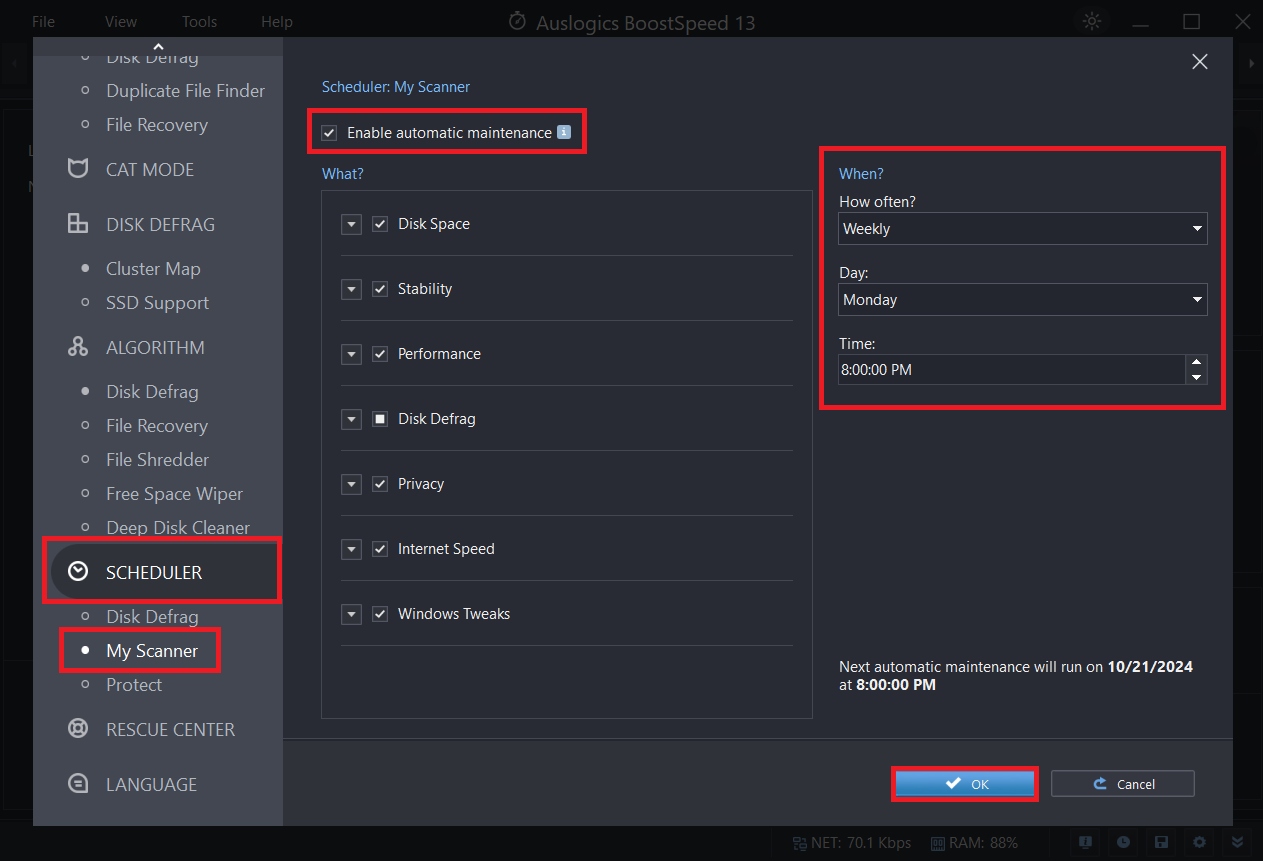Uncheck the Disk Space checkbox
Viewport: 1263px width, 861px height.
coord(380,224)
